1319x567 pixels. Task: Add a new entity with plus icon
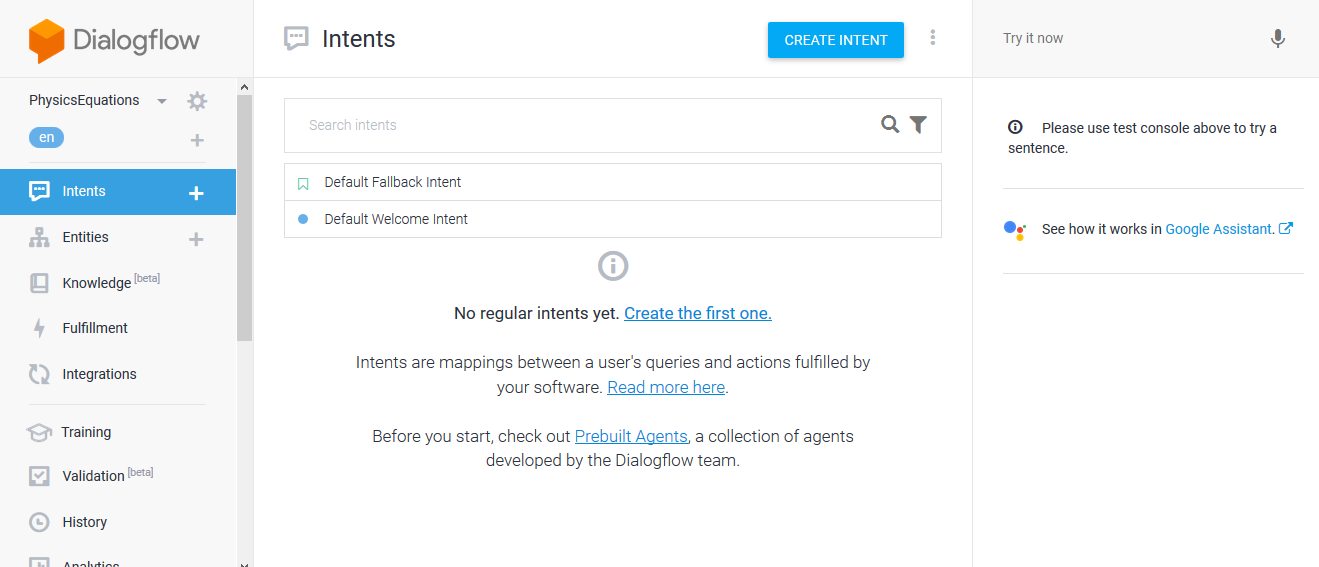[197, 239]
